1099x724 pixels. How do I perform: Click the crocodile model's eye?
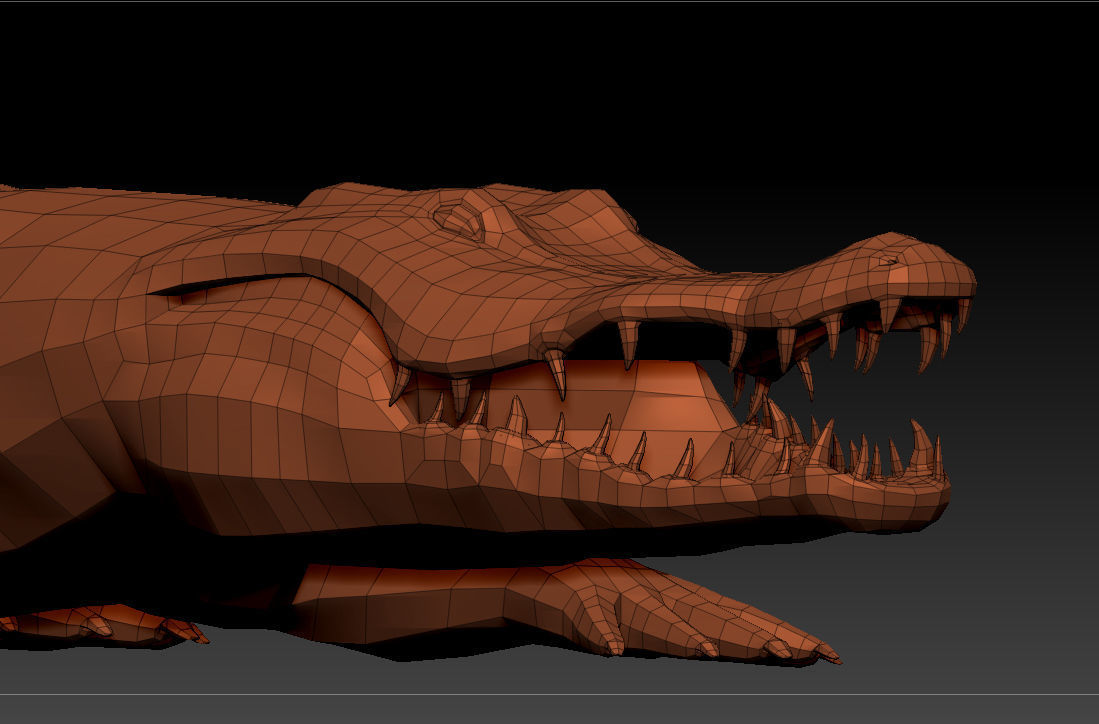click(x=460, y=219)
